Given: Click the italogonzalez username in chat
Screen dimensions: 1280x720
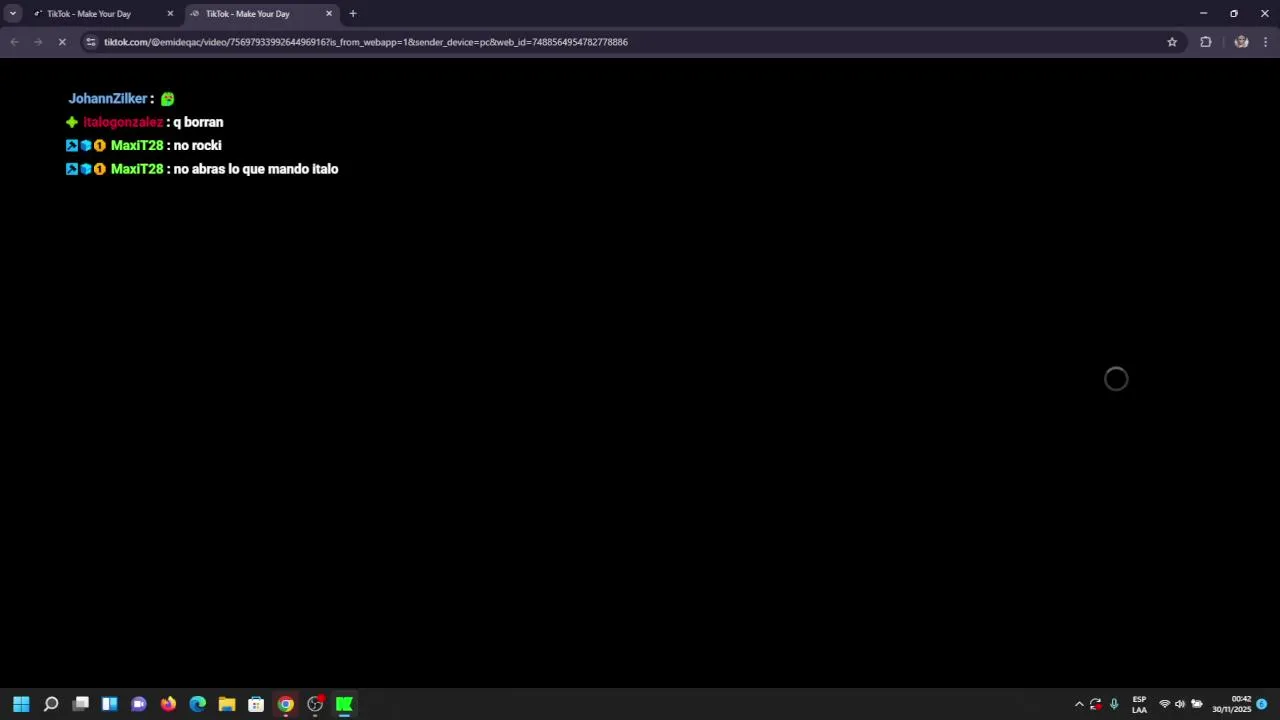Looking at the screenshot, I should [123, 122].
